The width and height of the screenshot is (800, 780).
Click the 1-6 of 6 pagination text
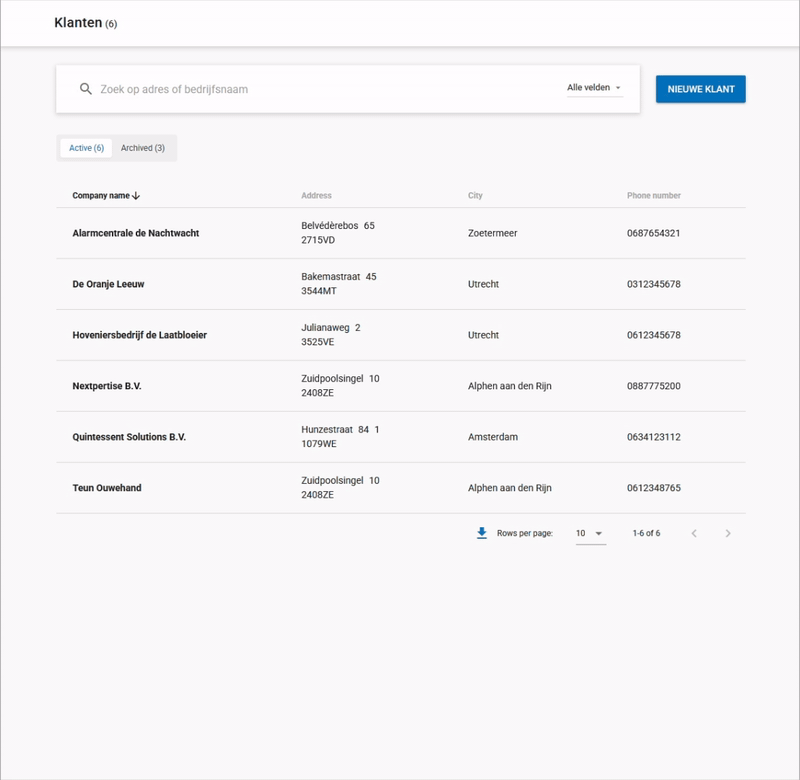646,533
